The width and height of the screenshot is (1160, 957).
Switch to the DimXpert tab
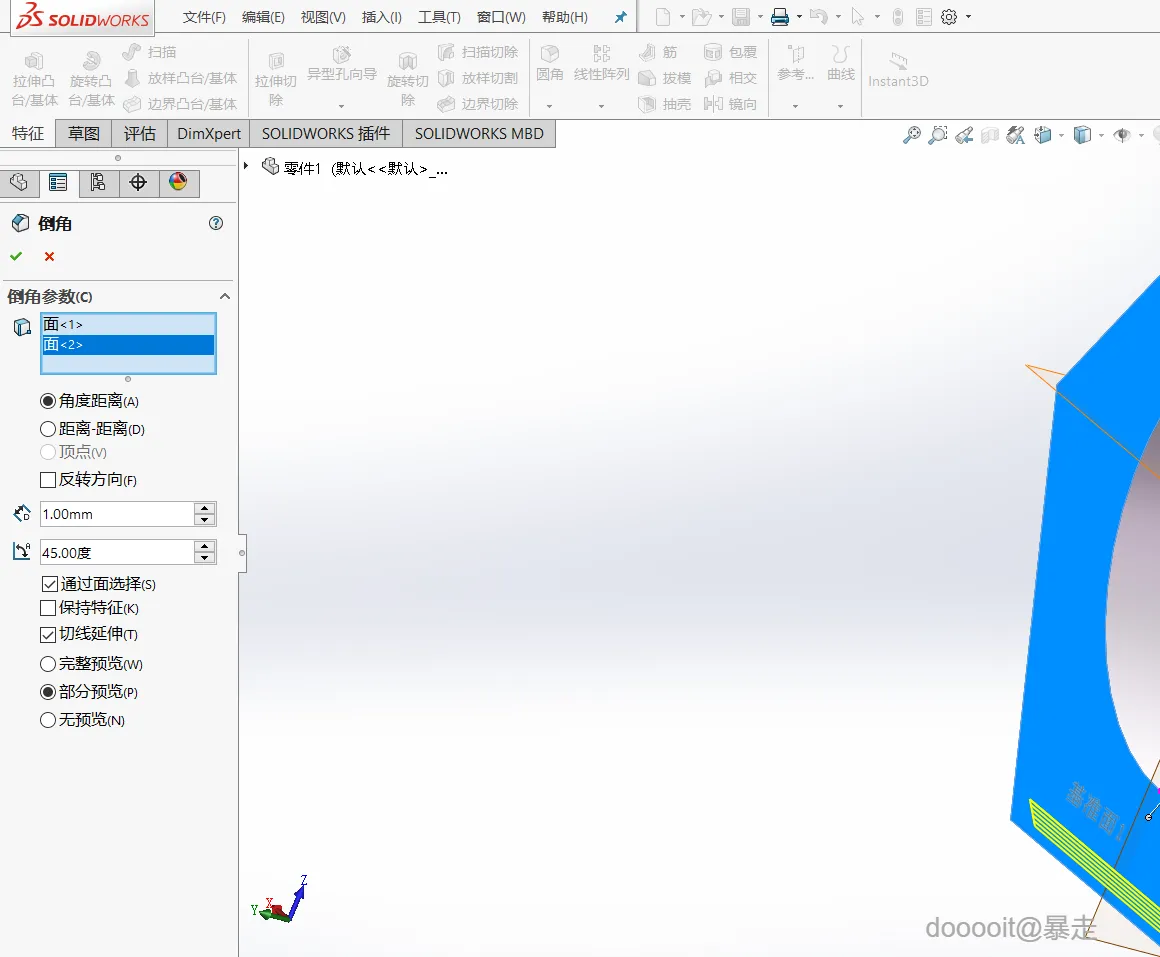pos(209,134)
